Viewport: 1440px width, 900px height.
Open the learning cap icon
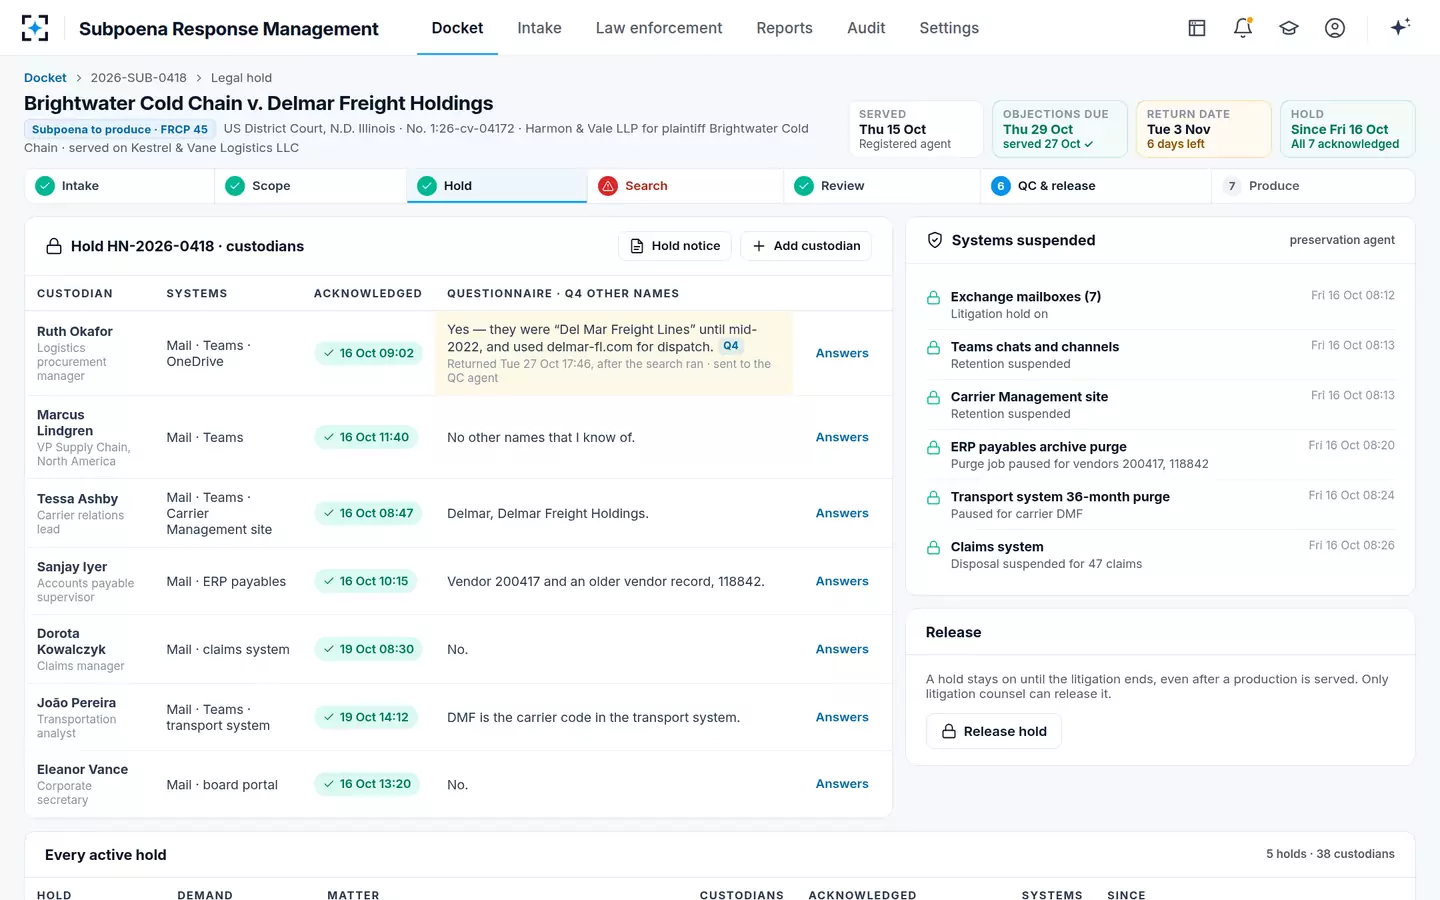coord(1289,28)
